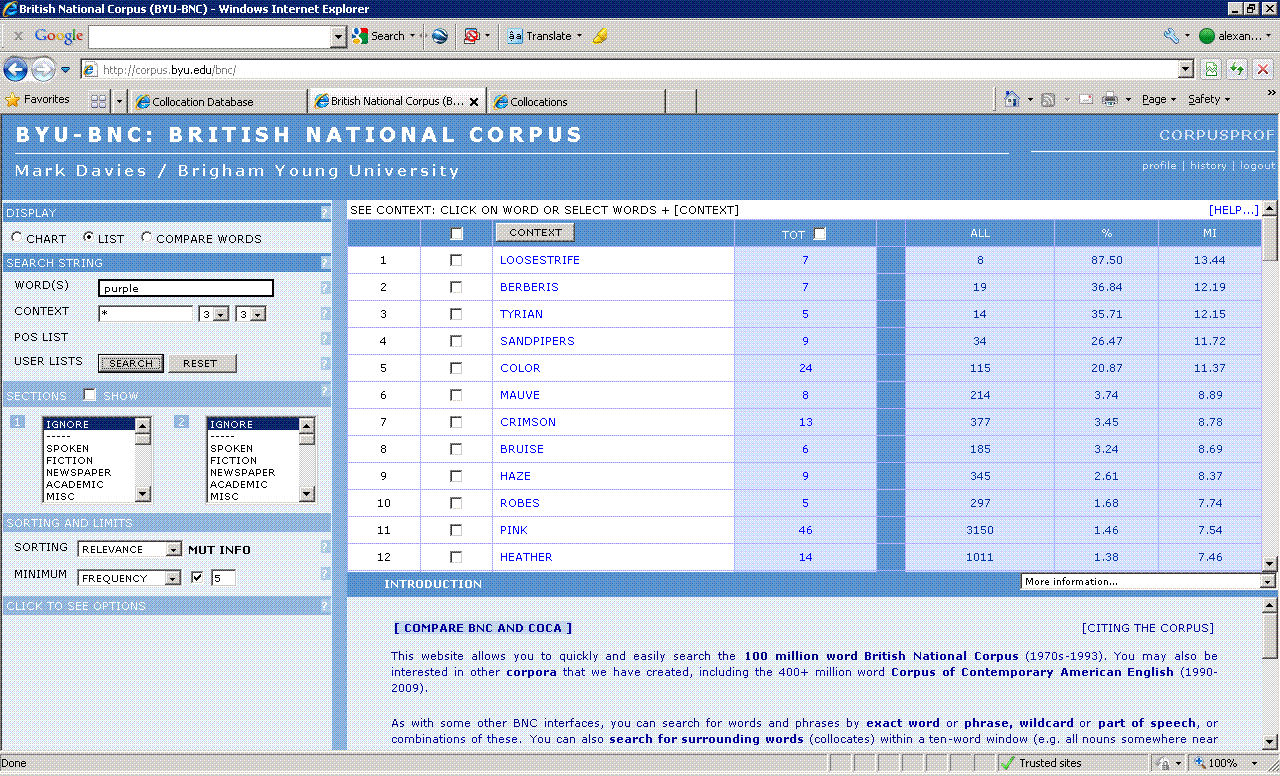The height and width of the screenshot is (776, 1280).
Task: Toggle the select-all checkbox beside CONTEXT button
Action: tap(457, 234)
